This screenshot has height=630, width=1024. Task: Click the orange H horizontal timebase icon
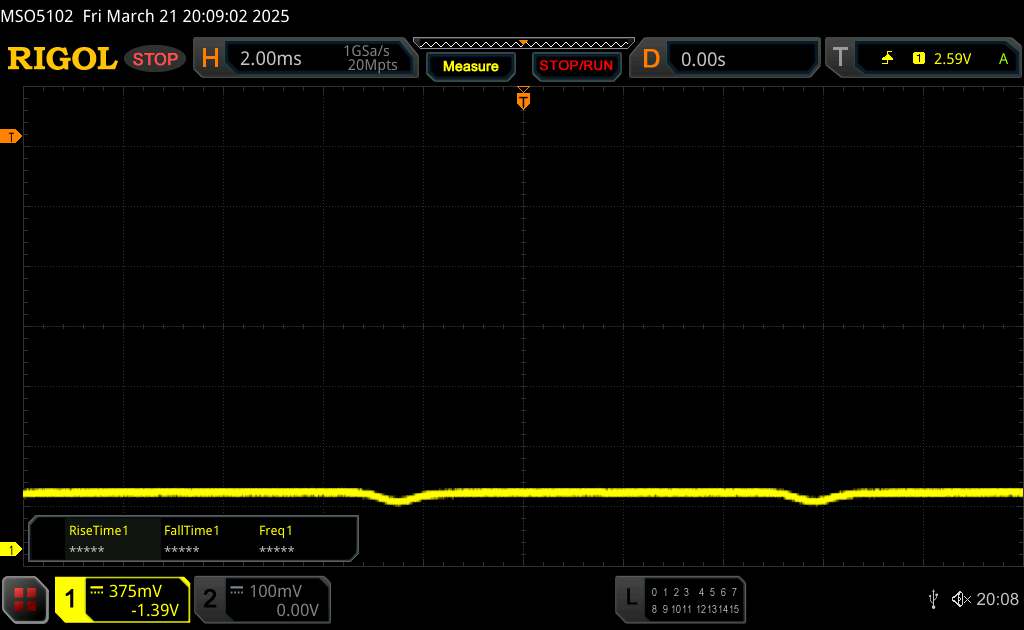pos(210,59)
